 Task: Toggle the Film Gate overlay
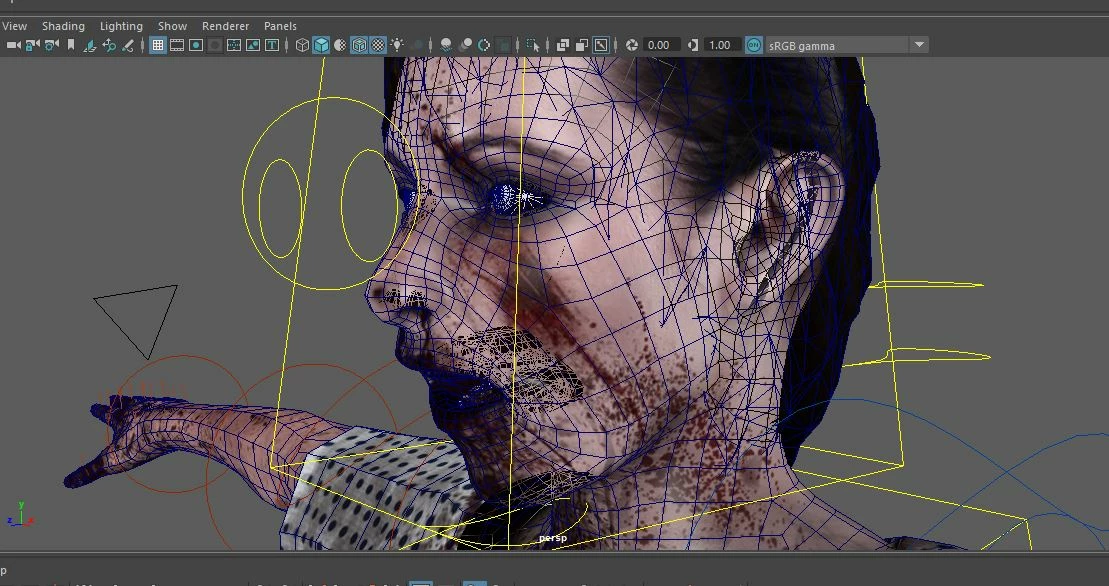tap(177, 45)
